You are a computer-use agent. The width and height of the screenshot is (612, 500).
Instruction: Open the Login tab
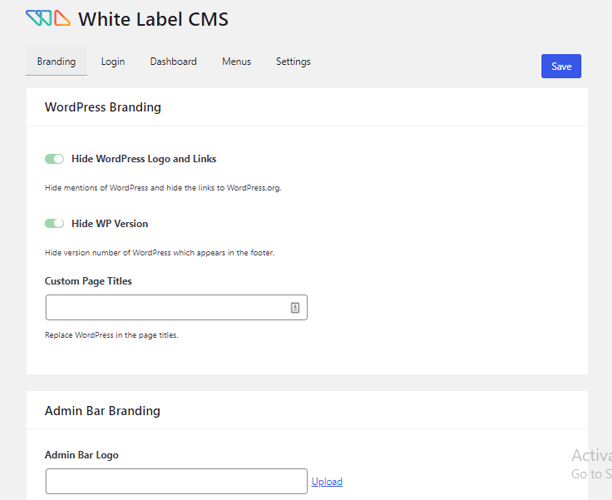113,62
